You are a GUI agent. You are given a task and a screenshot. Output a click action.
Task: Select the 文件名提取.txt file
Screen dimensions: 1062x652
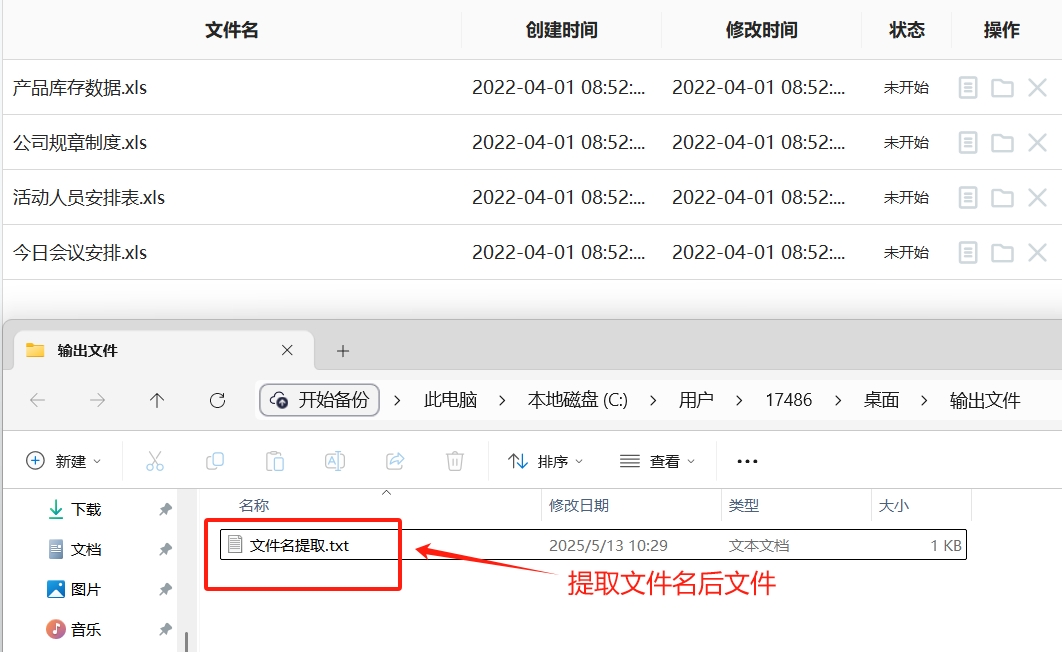(593, 545)
